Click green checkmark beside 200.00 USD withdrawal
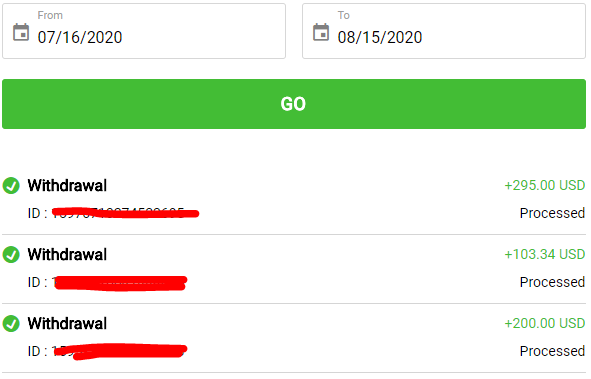Image resolution: width=591 pixels, height=379 pixels. [x=11, y=323]
